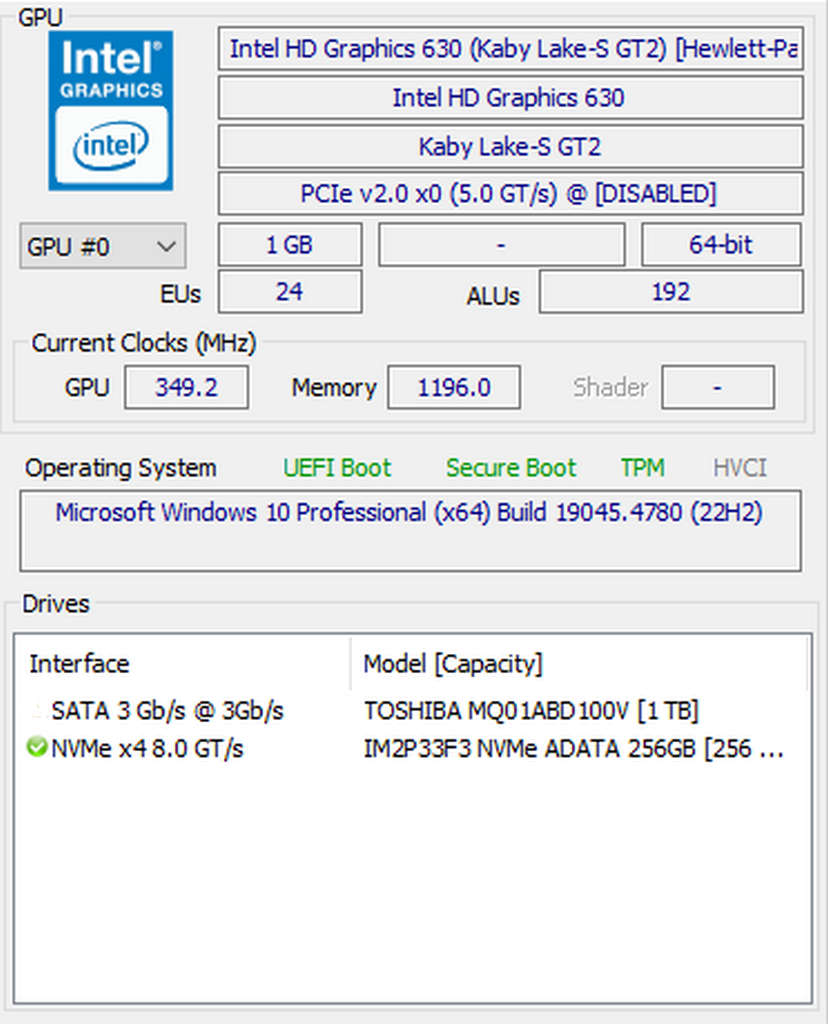
Task: Expand the memory type field showing a dash
Action: tap(501, 244)
